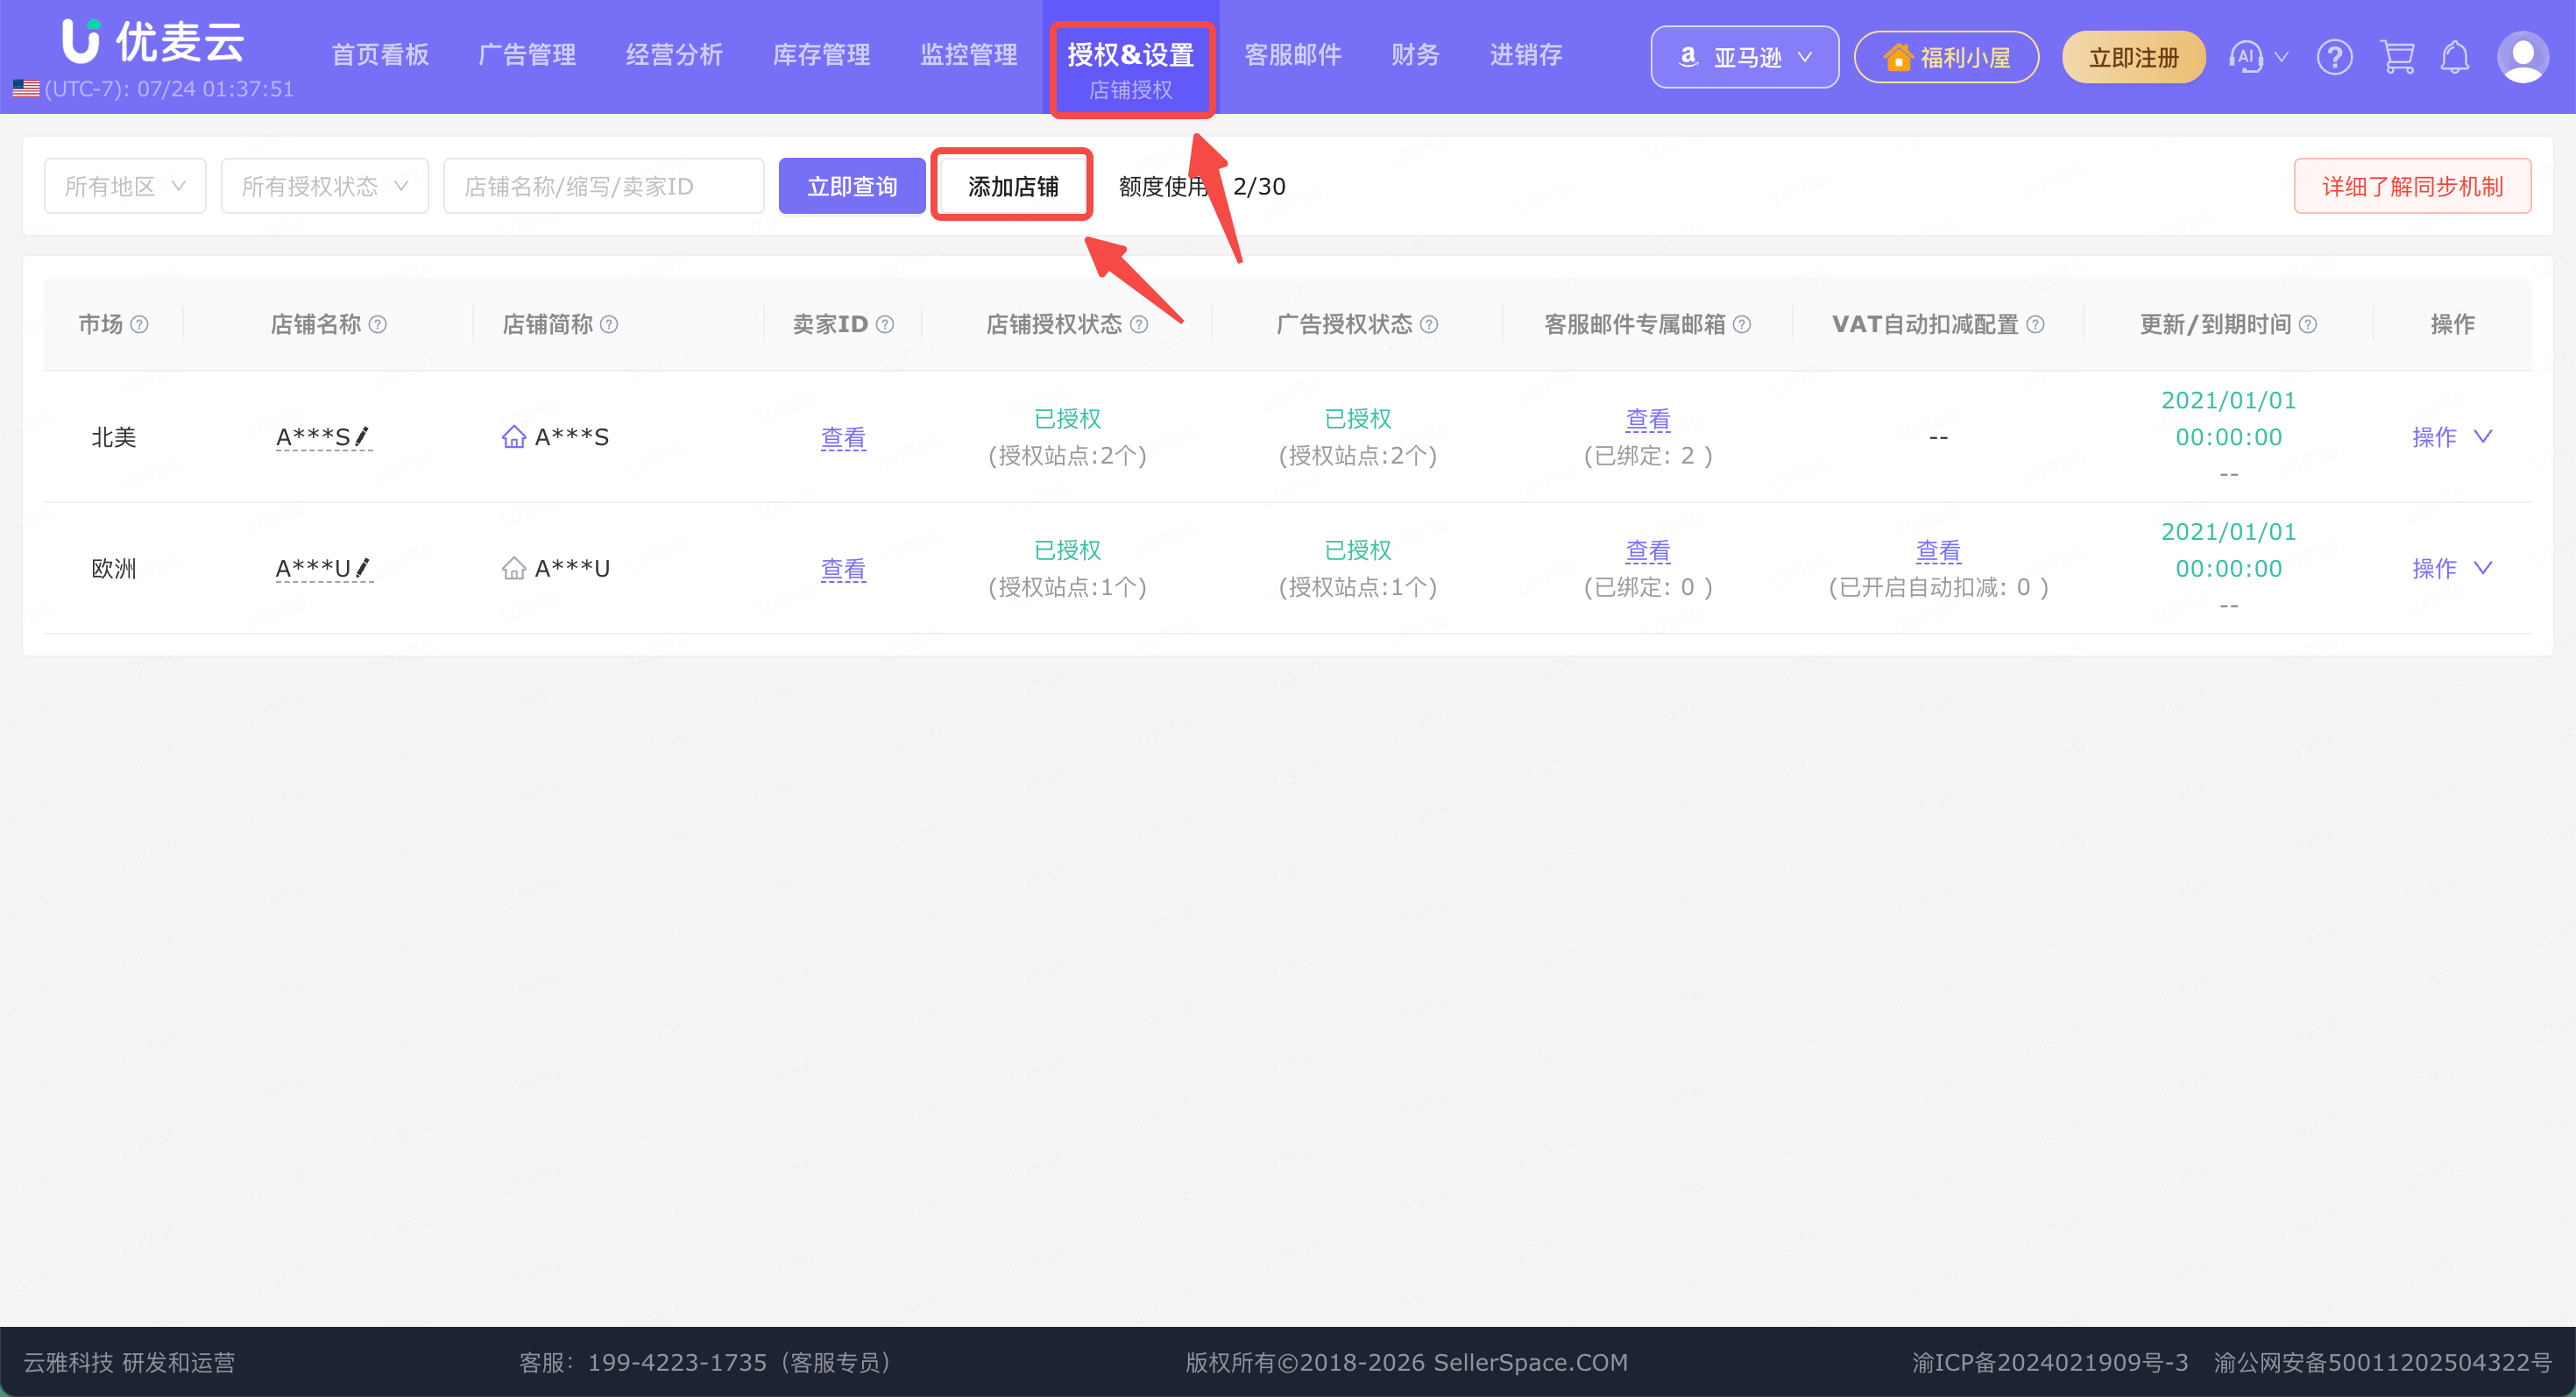The height and width of the screenshot is (1397, 2576).
Task: Open the 所有授权状态 status dropdown
Action: coord(325,186)
